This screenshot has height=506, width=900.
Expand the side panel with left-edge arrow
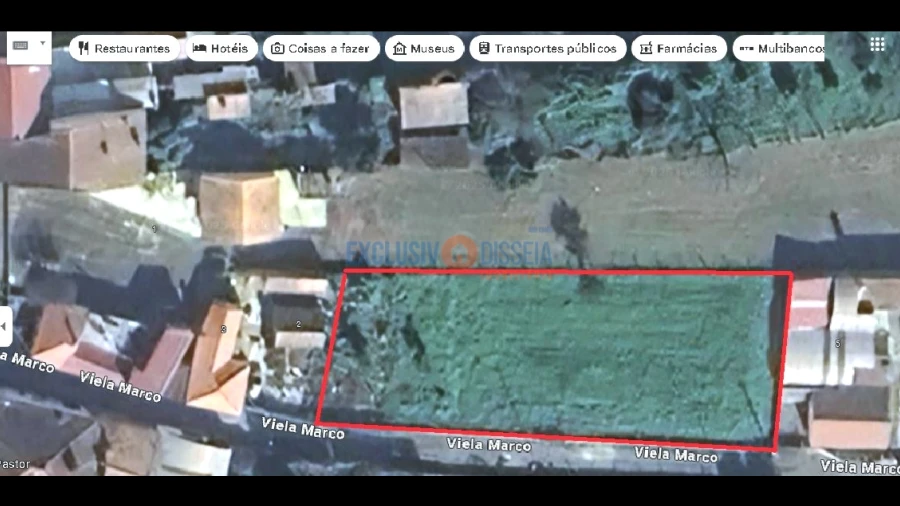coord(5,326)
